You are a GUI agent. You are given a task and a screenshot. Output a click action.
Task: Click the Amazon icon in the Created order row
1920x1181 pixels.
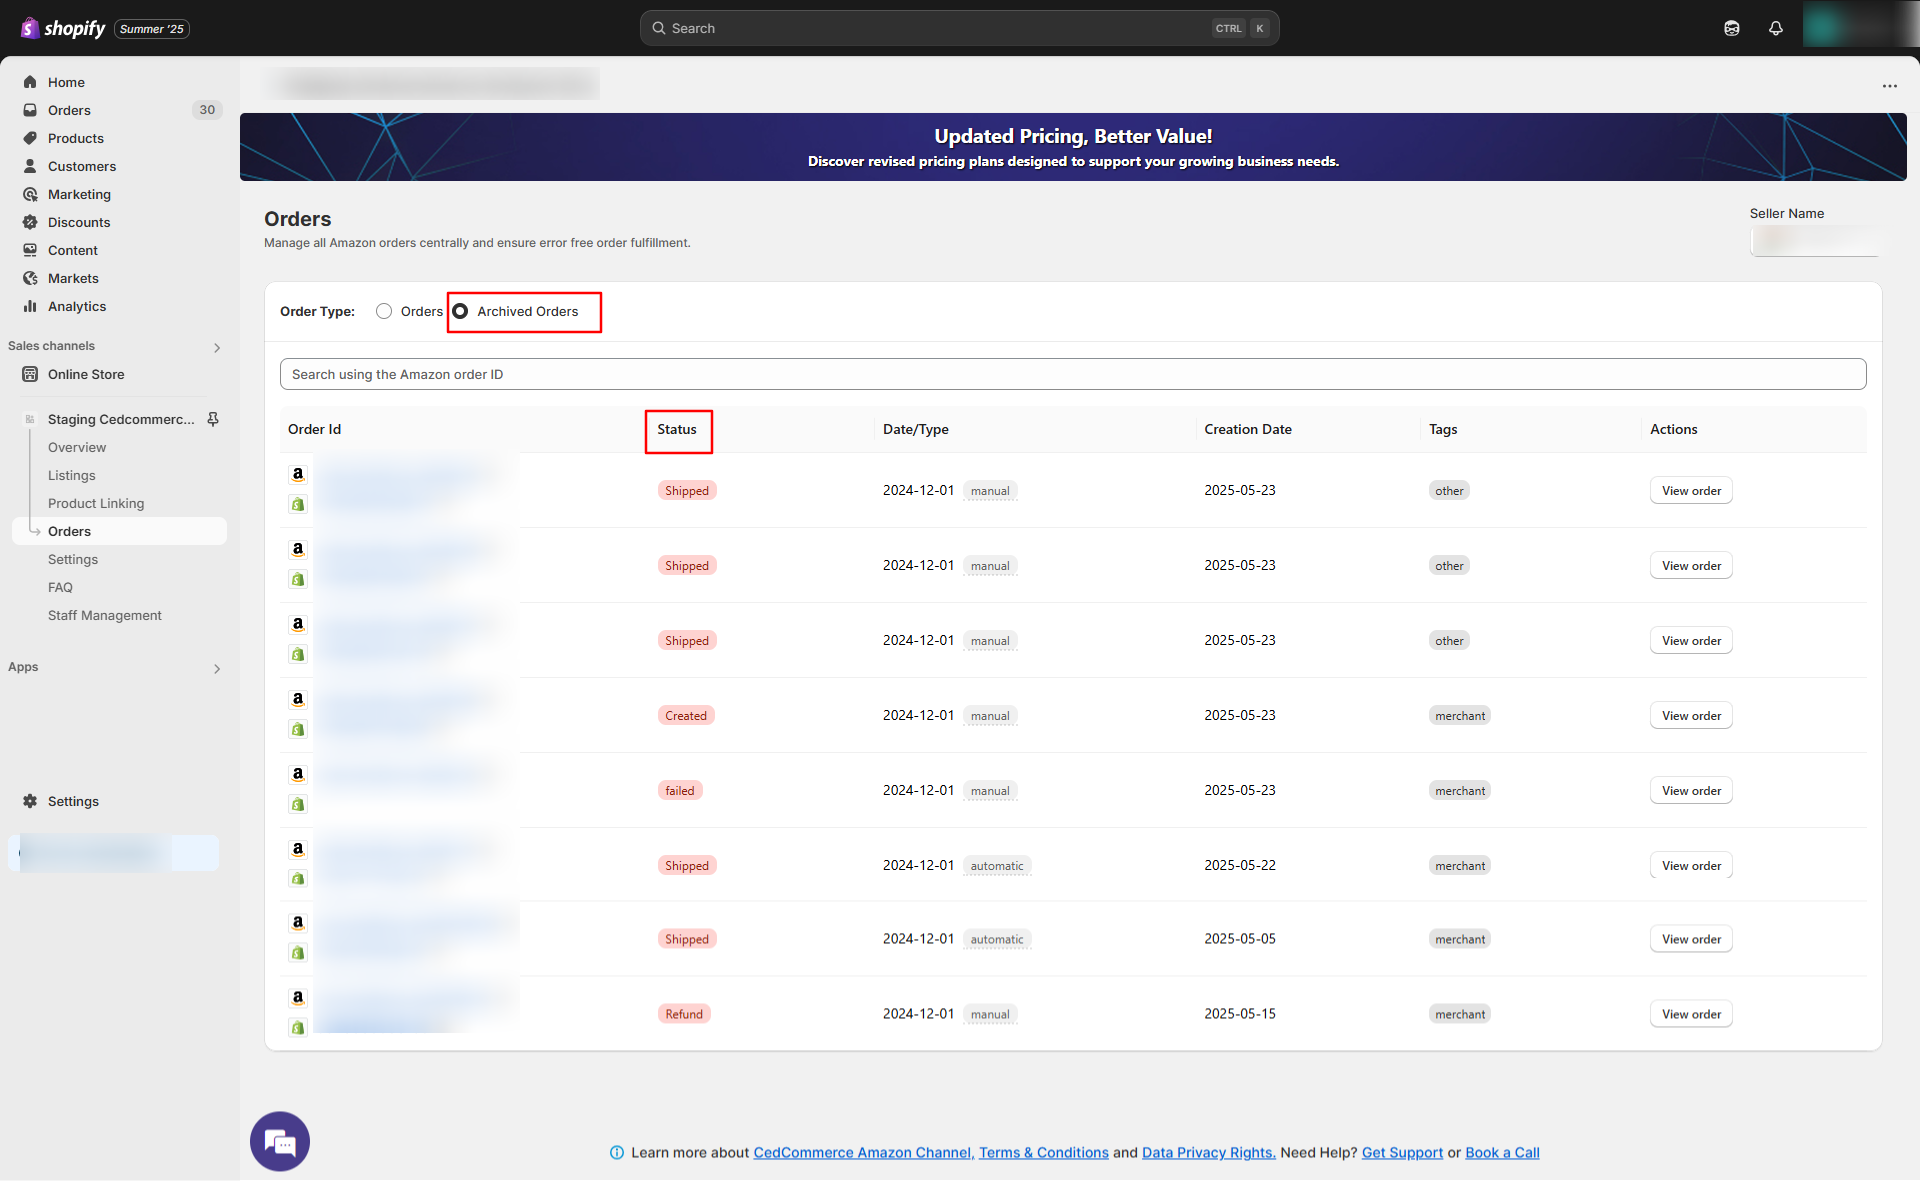[298, 699]
